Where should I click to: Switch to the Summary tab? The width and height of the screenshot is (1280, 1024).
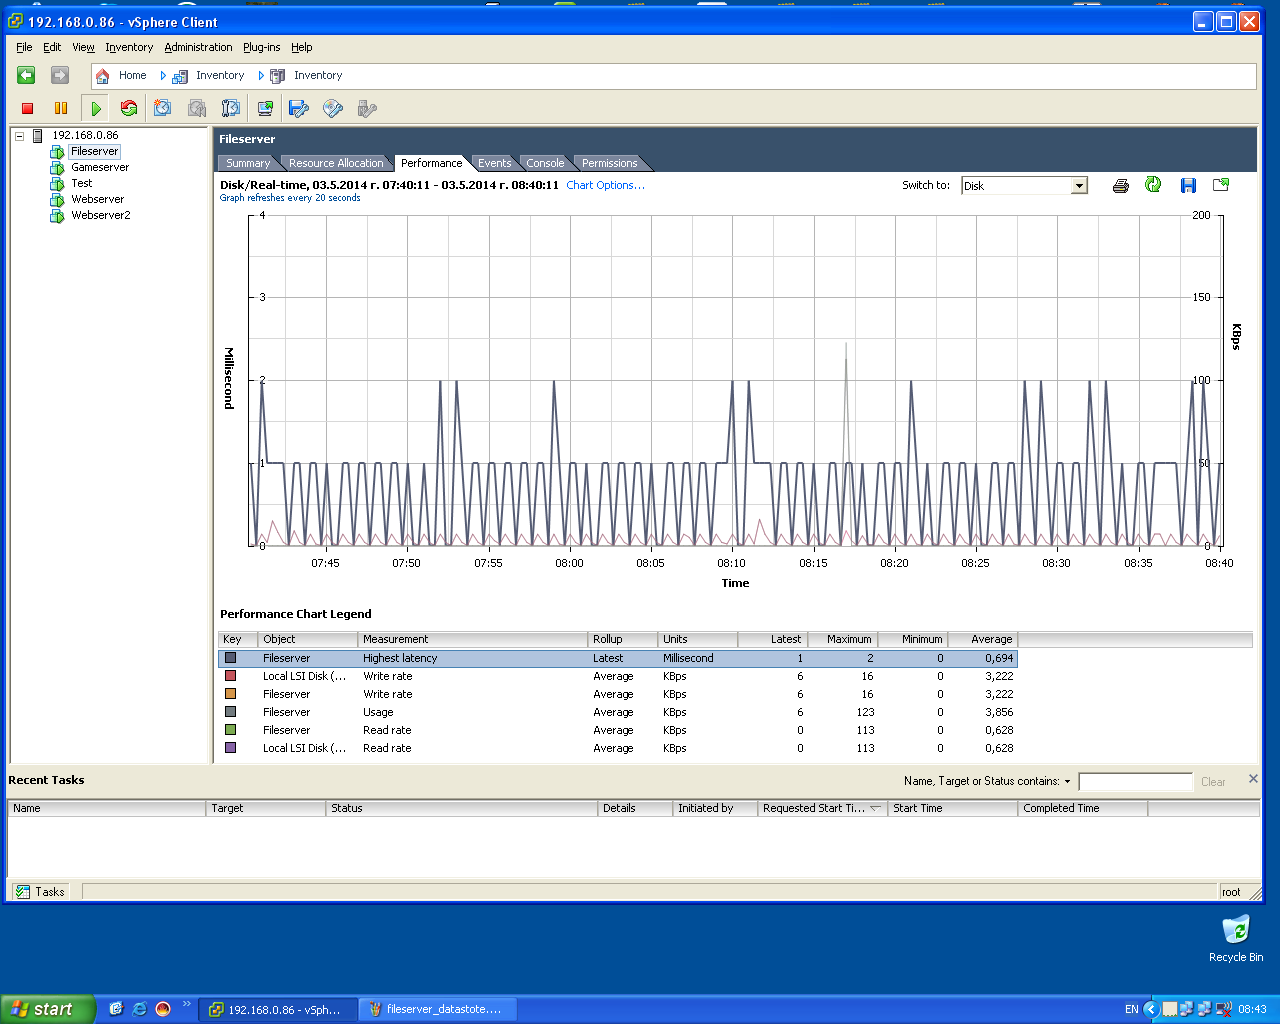247,163
